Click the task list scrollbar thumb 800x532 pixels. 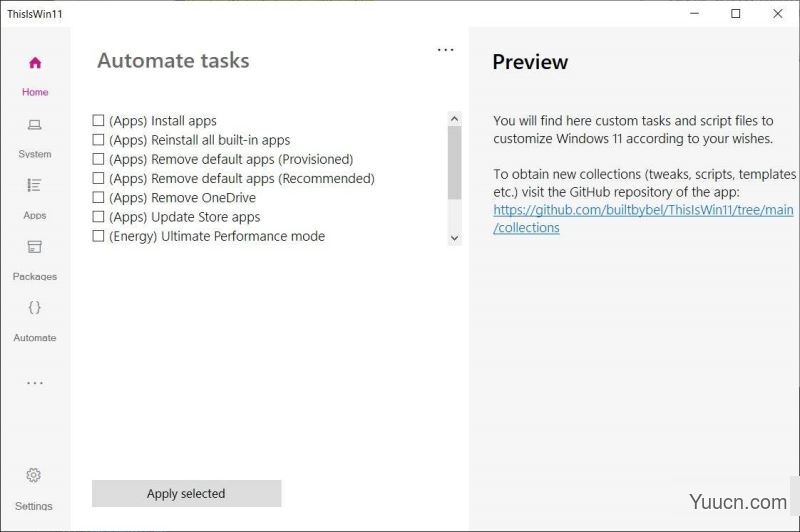tap(455, 163)
